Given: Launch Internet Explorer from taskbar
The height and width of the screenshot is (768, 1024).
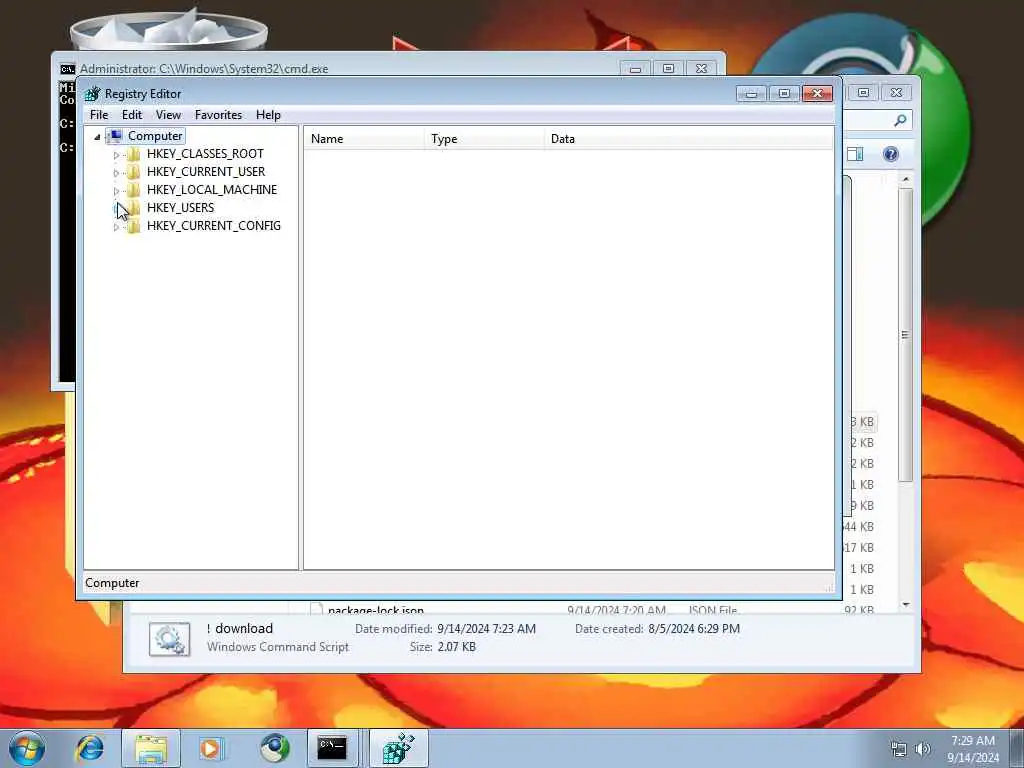Looking at the screenshot, I should pyautogui.click(x=90, y=748).
